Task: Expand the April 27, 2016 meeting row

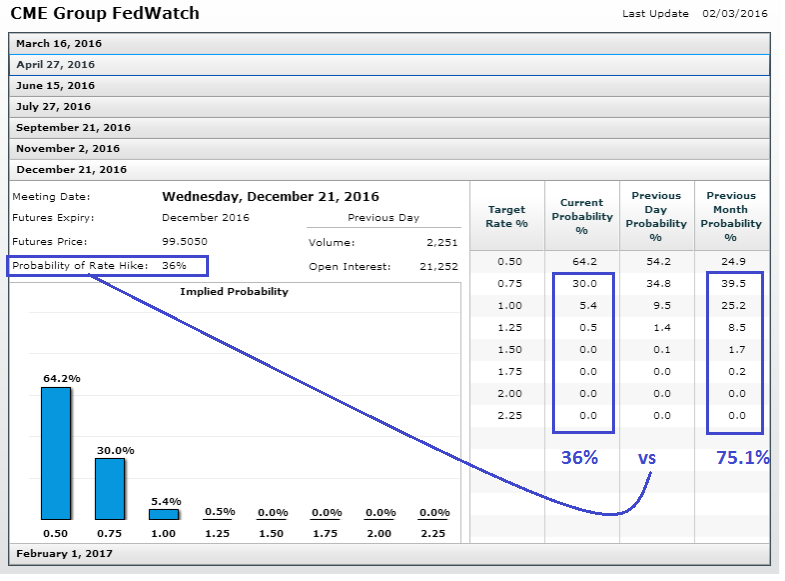Action: pyautogui.click(x=56, y=65)
